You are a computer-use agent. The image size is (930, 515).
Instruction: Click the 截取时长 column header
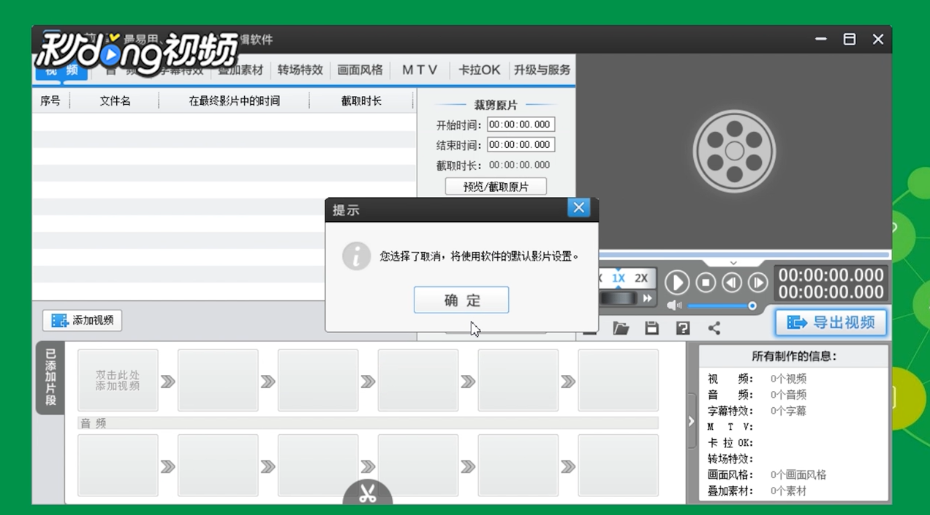[361, 101]
